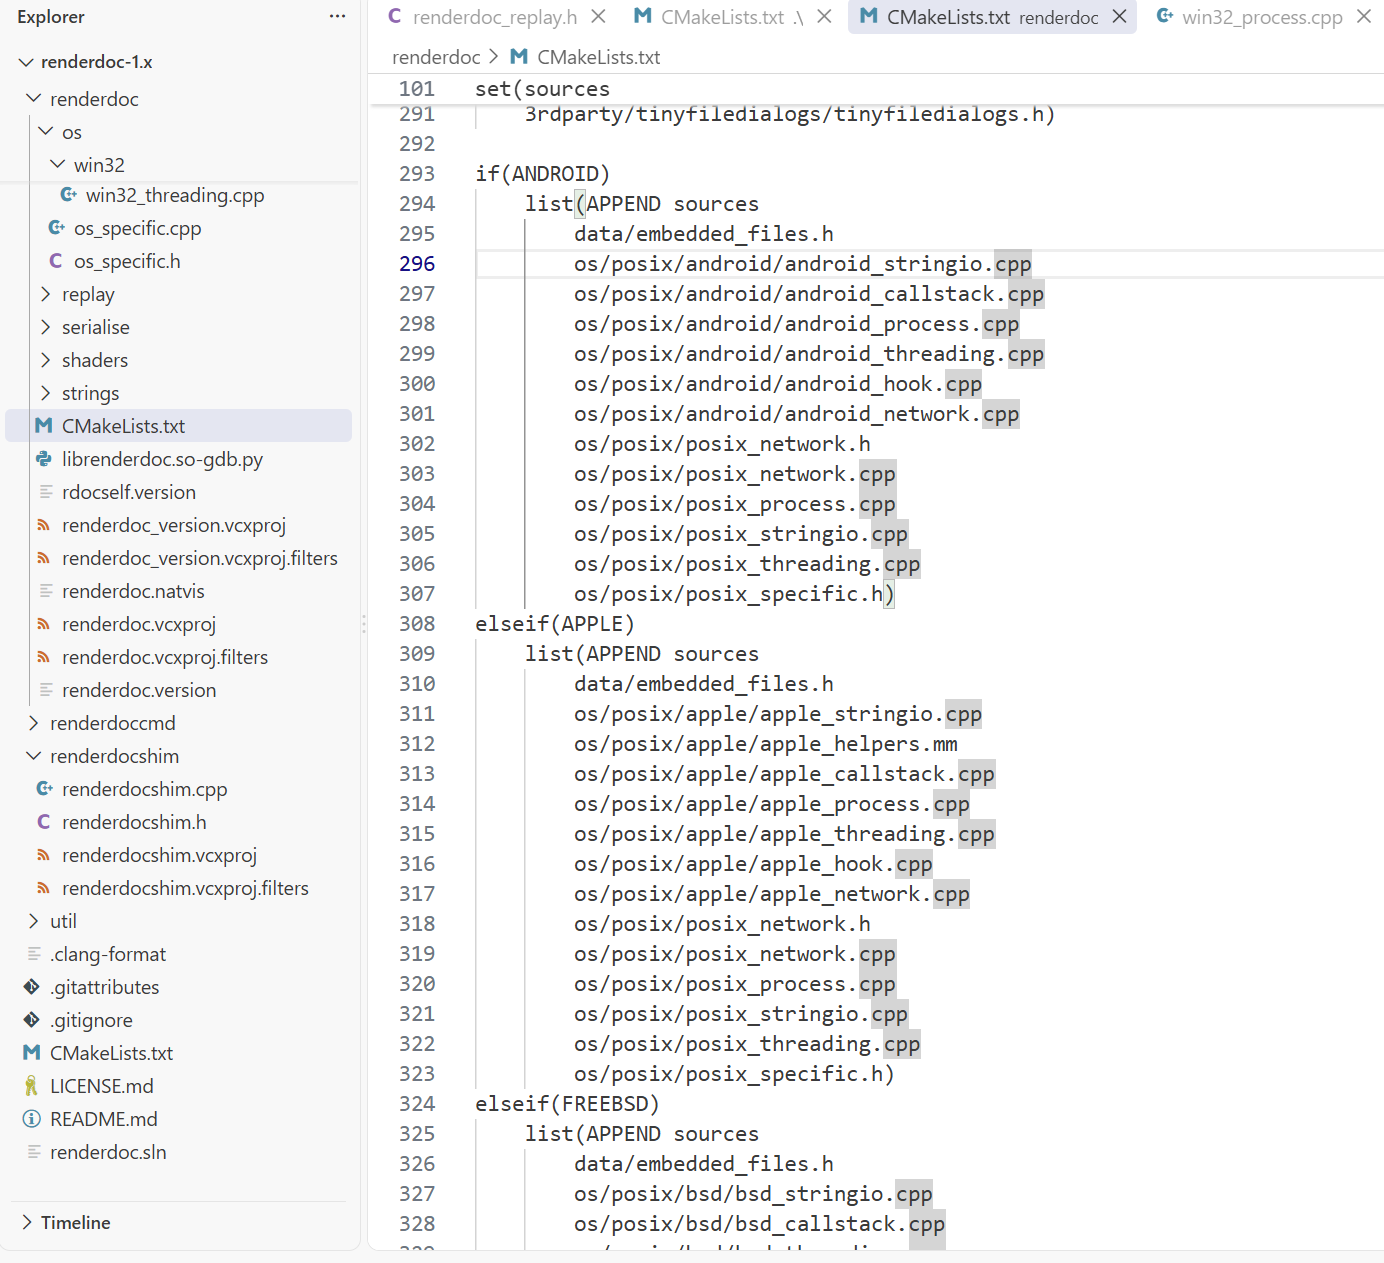Collapse the renderdoc folder in Explorer
The height and width of the screenshot is (1263, 1384).
[34, 98]
